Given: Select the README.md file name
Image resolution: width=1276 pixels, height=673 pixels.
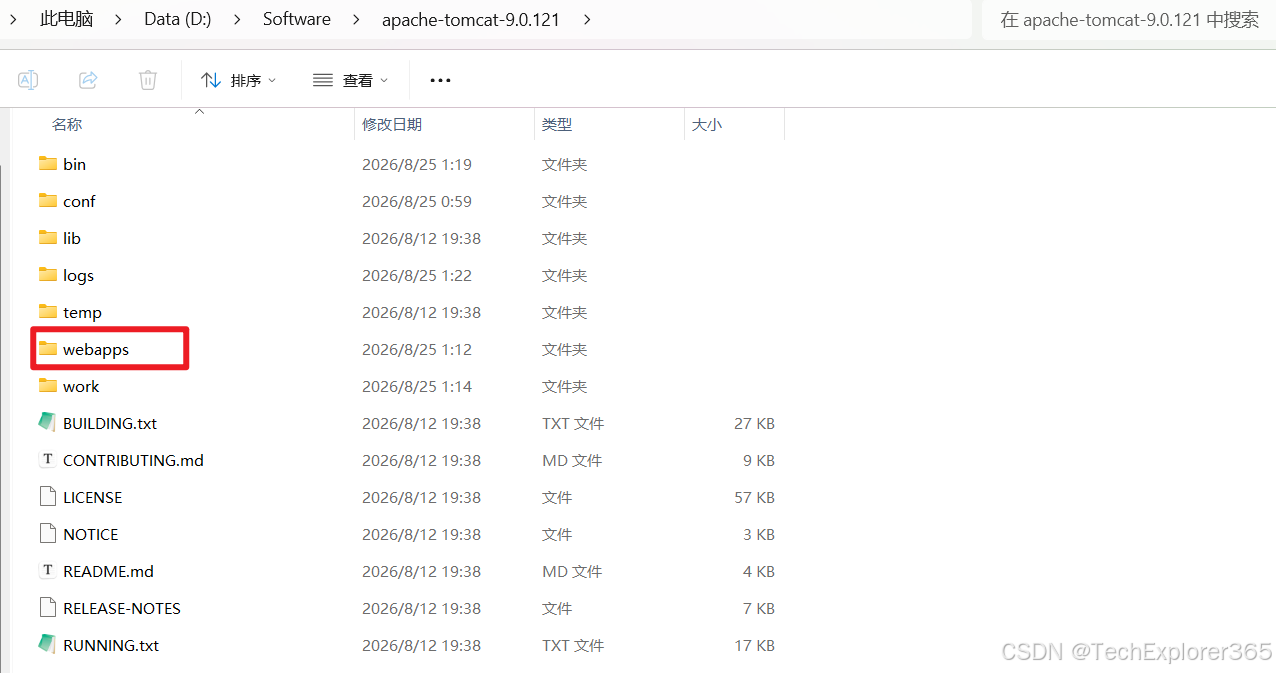Looking at the screenshot, I should click(108, 571).
